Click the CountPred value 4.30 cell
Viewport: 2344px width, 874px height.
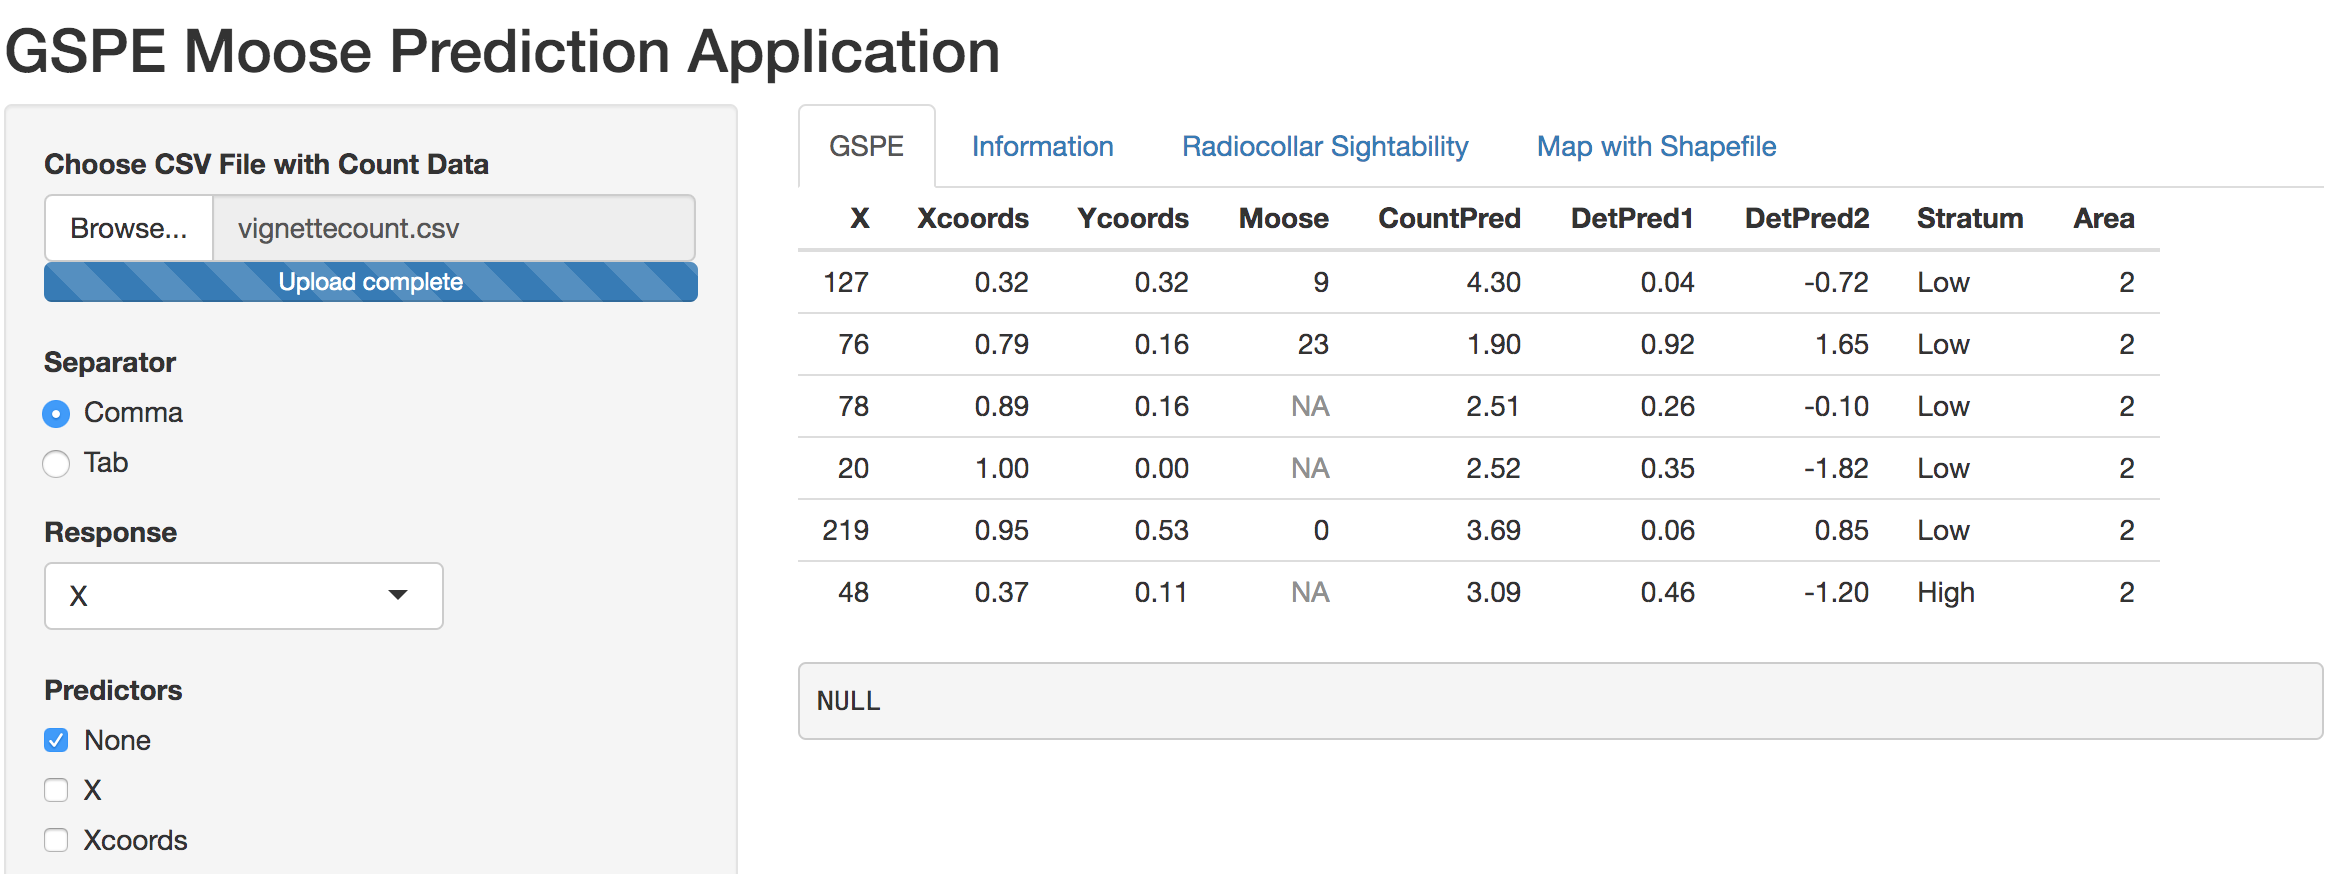(x=1494, y=282)
